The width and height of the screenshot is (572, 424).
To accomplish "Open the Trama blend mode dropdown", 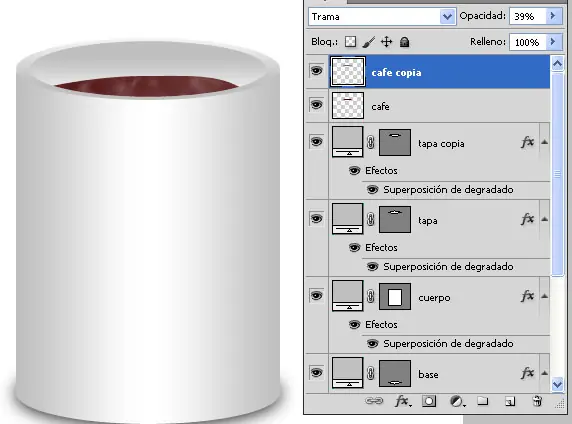I will click(x=447, y=17).
